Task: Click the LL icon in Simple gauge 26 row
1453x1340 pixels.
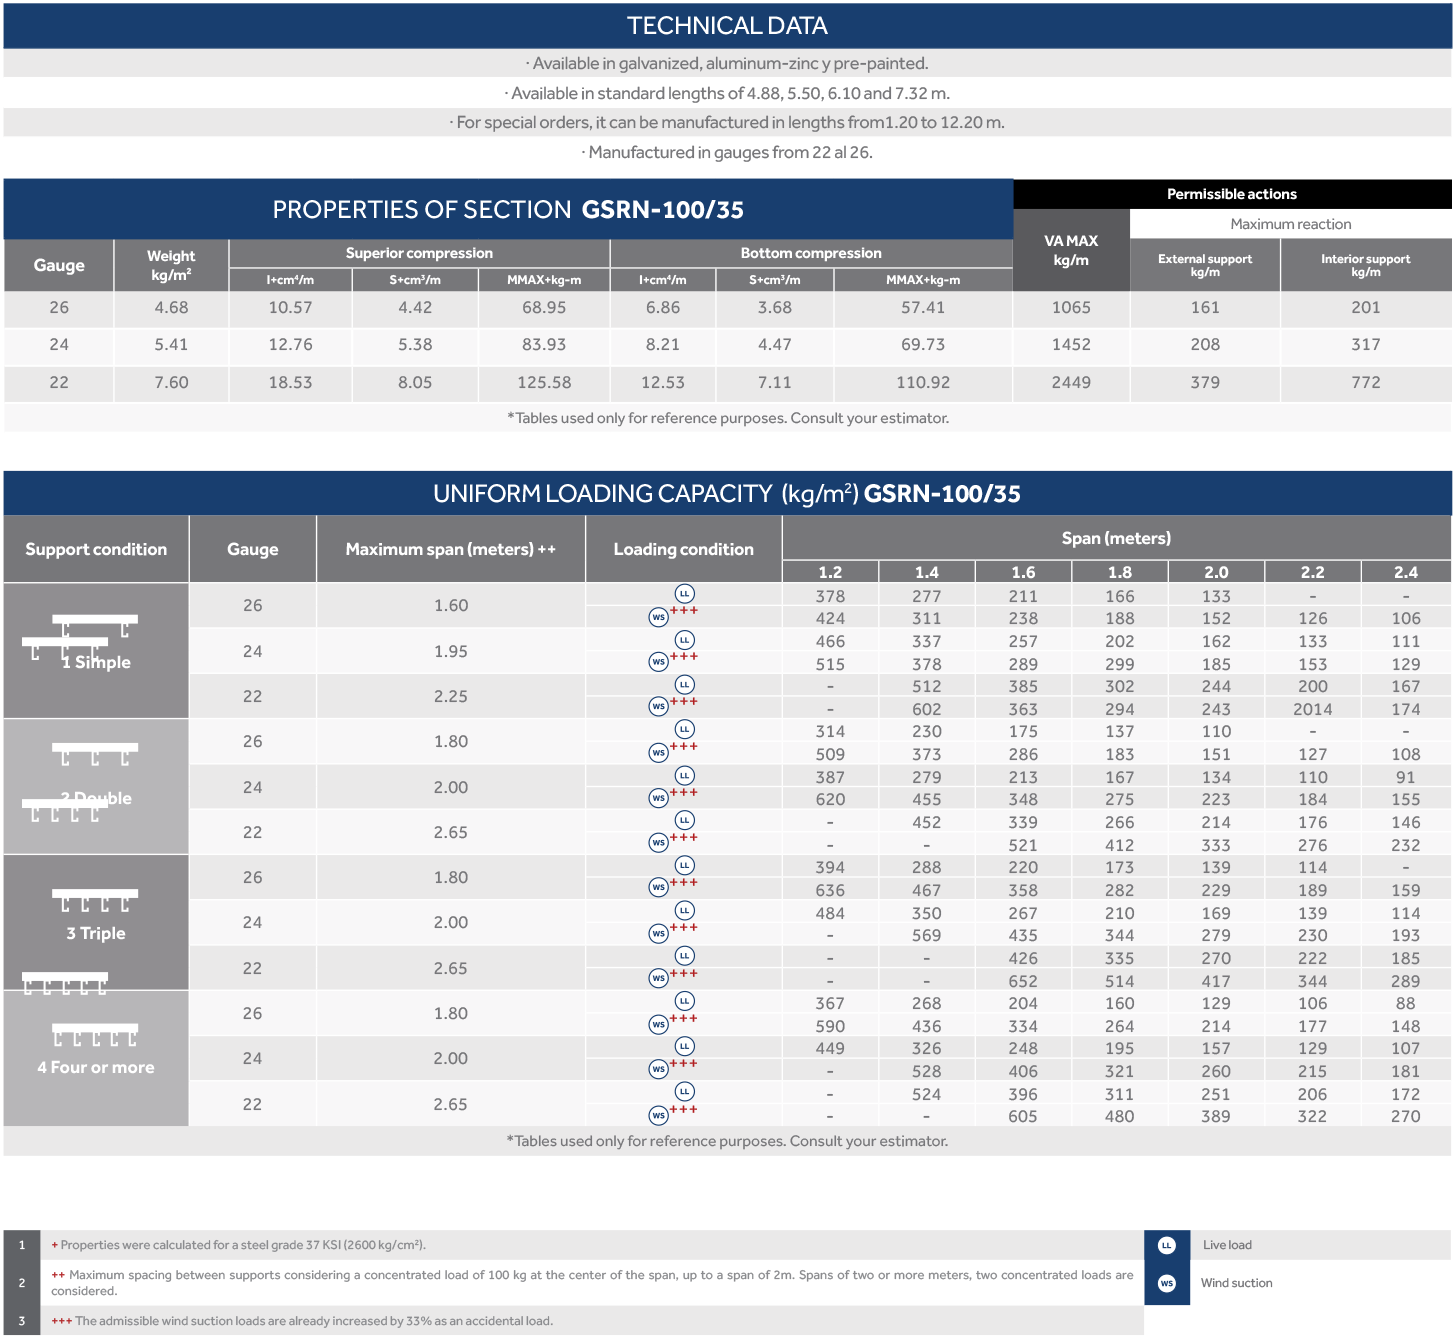Action: 684,594
